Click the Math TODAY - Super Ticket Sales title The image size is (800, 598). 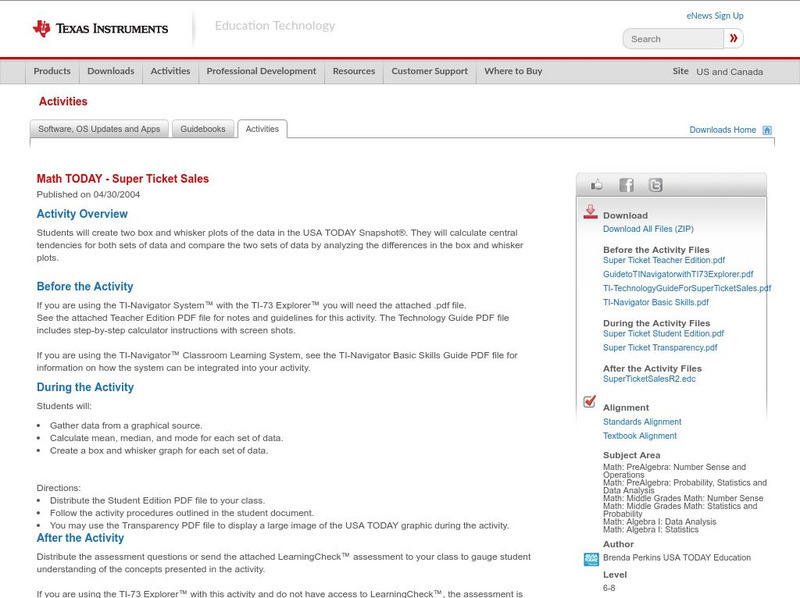tap(122, 179)
